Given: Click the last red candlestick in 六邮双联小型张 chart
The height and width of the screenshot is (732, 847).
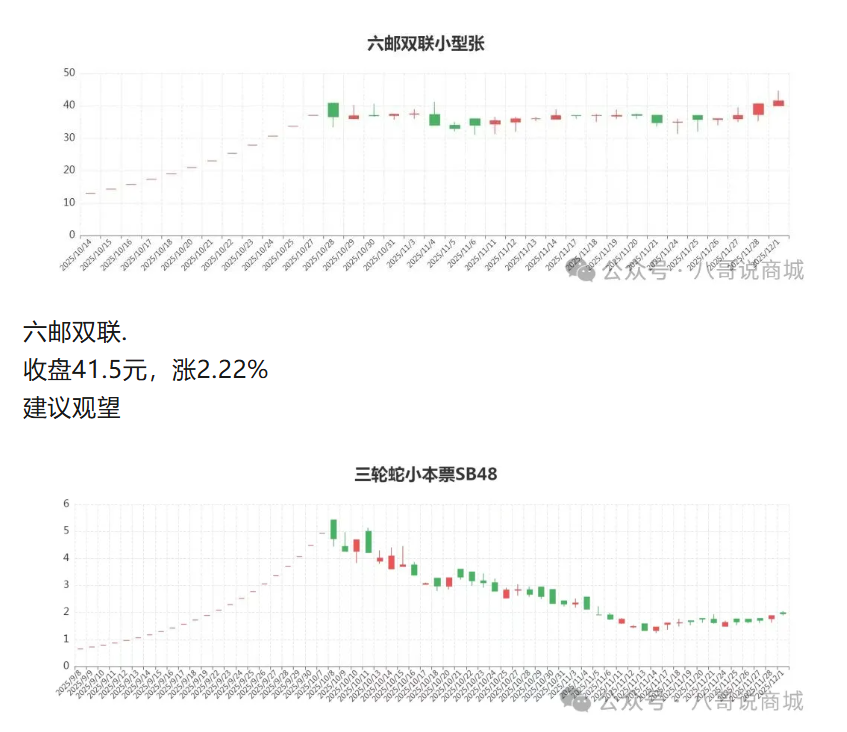Looking at the screenshot, I should point(778,103).
